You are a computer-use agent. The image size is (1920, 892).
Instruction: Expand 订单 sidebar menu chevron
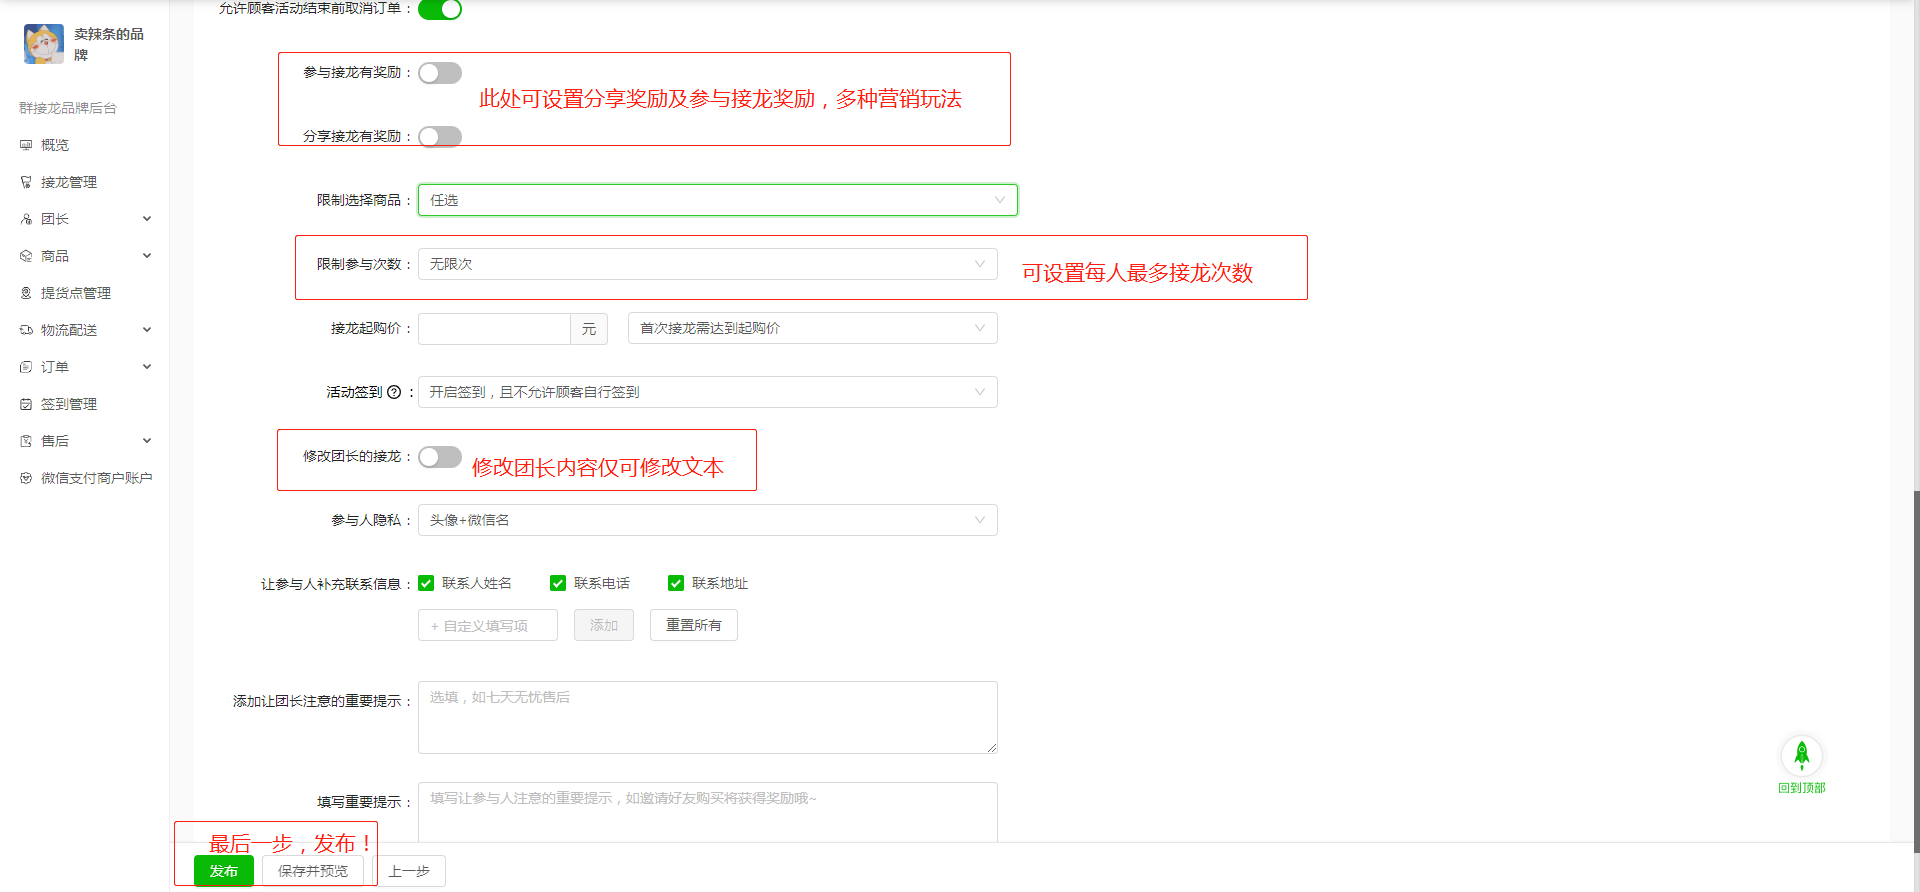pos(147,367)
